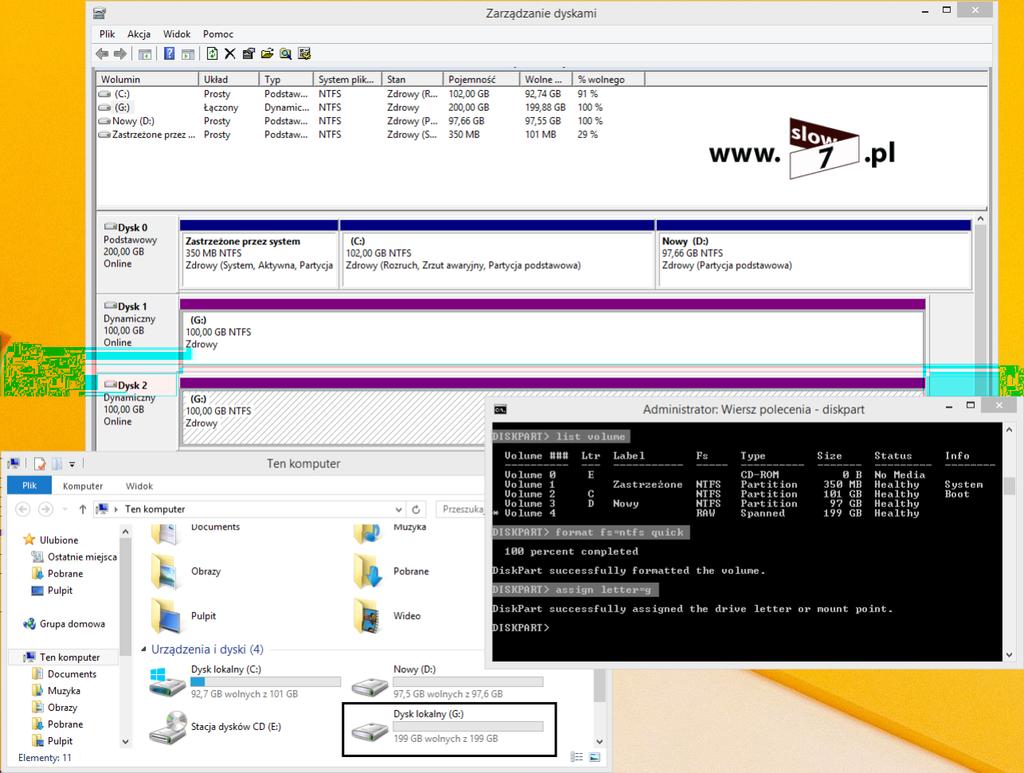
Task: Select the Dysk 2 disk label
Action: tap(137, 411)
